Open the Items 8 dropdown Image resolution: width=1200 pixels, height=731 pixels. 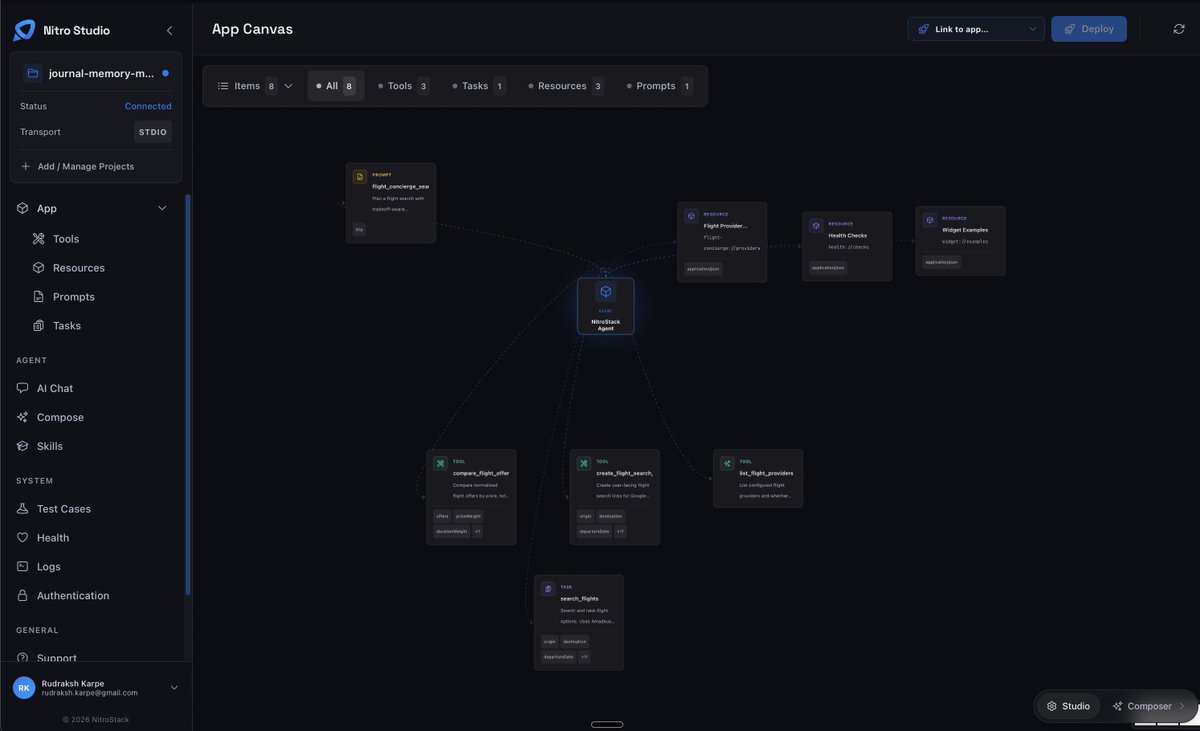(x=255, y=86)
